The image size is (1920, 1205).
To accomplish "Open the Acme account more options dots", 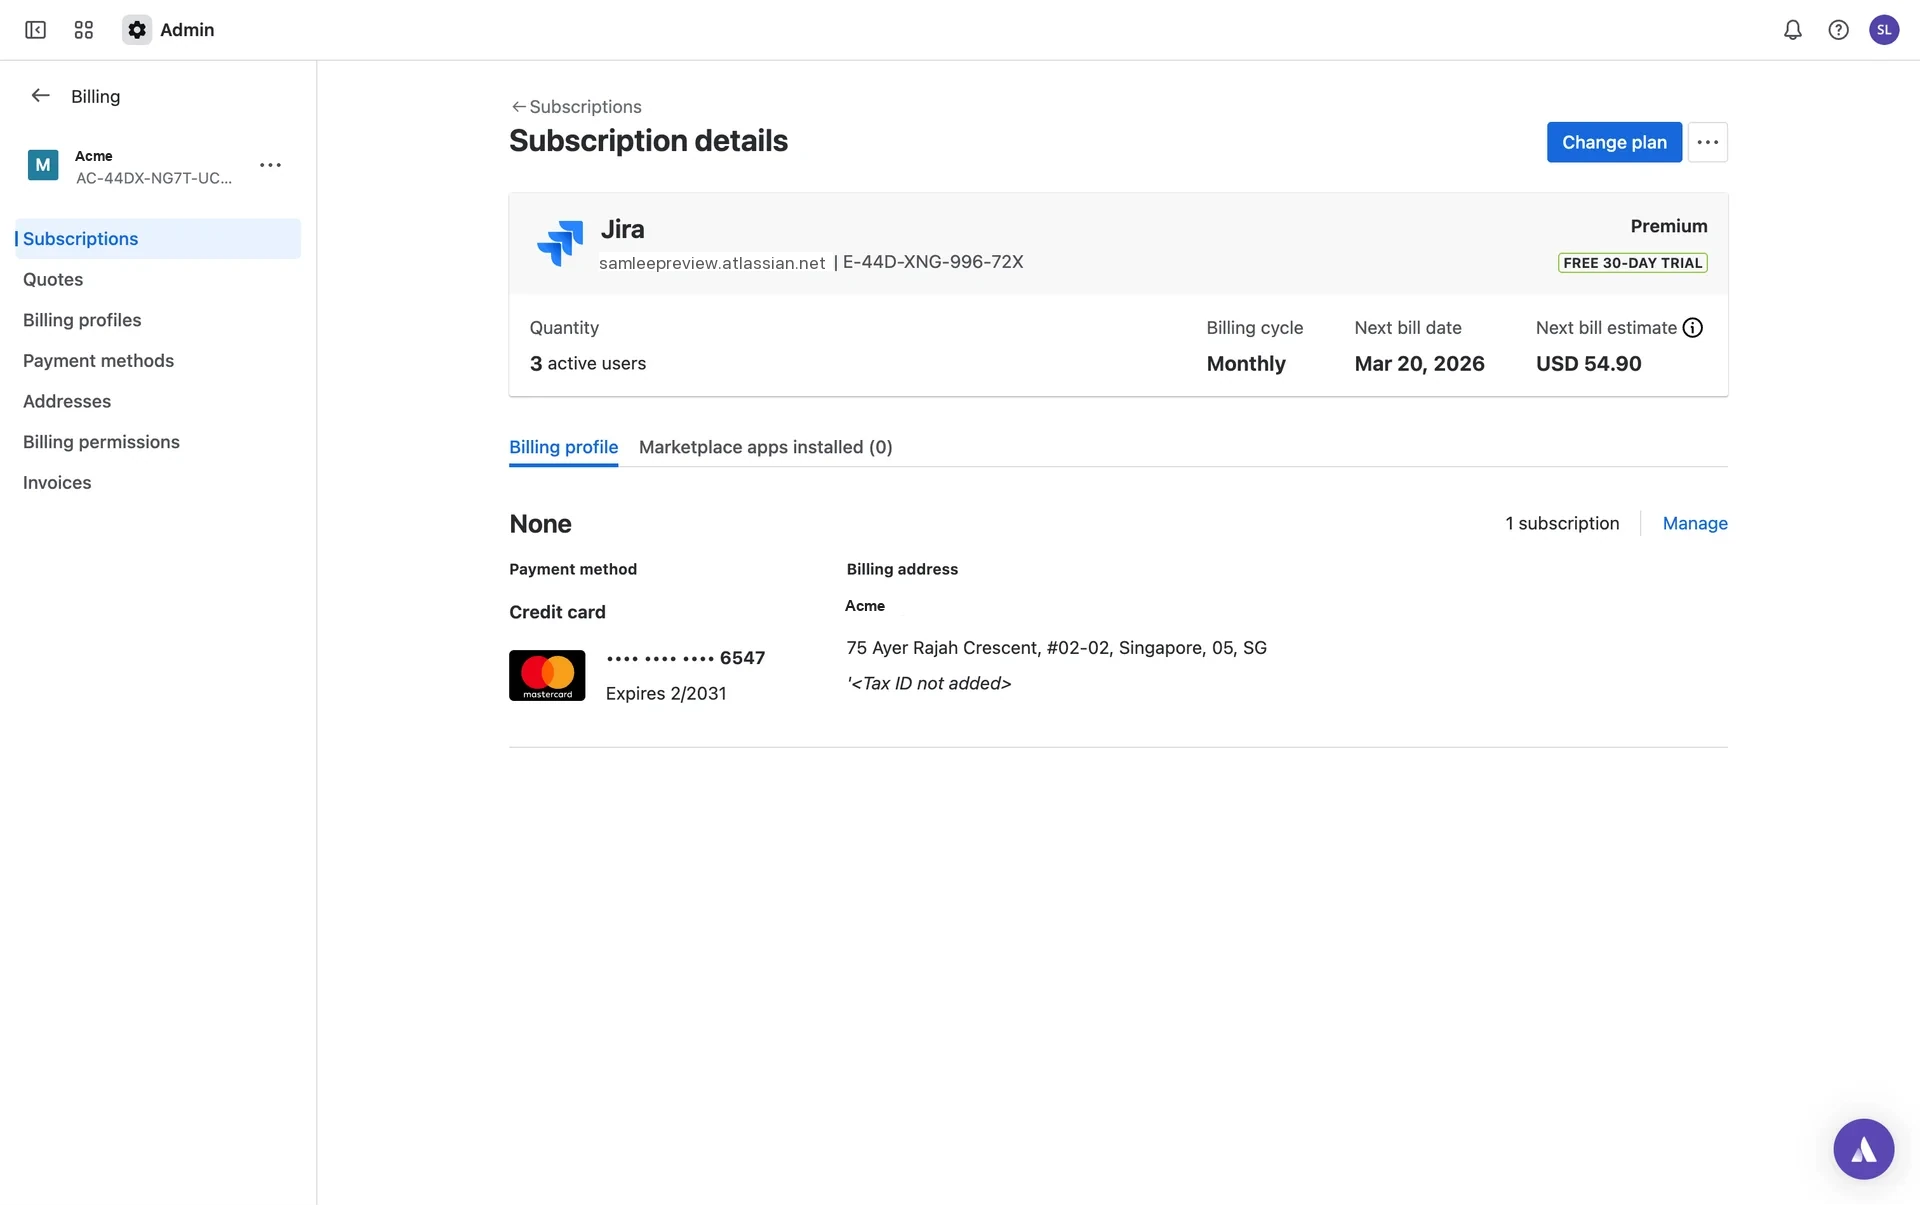I will coord(270,165).
